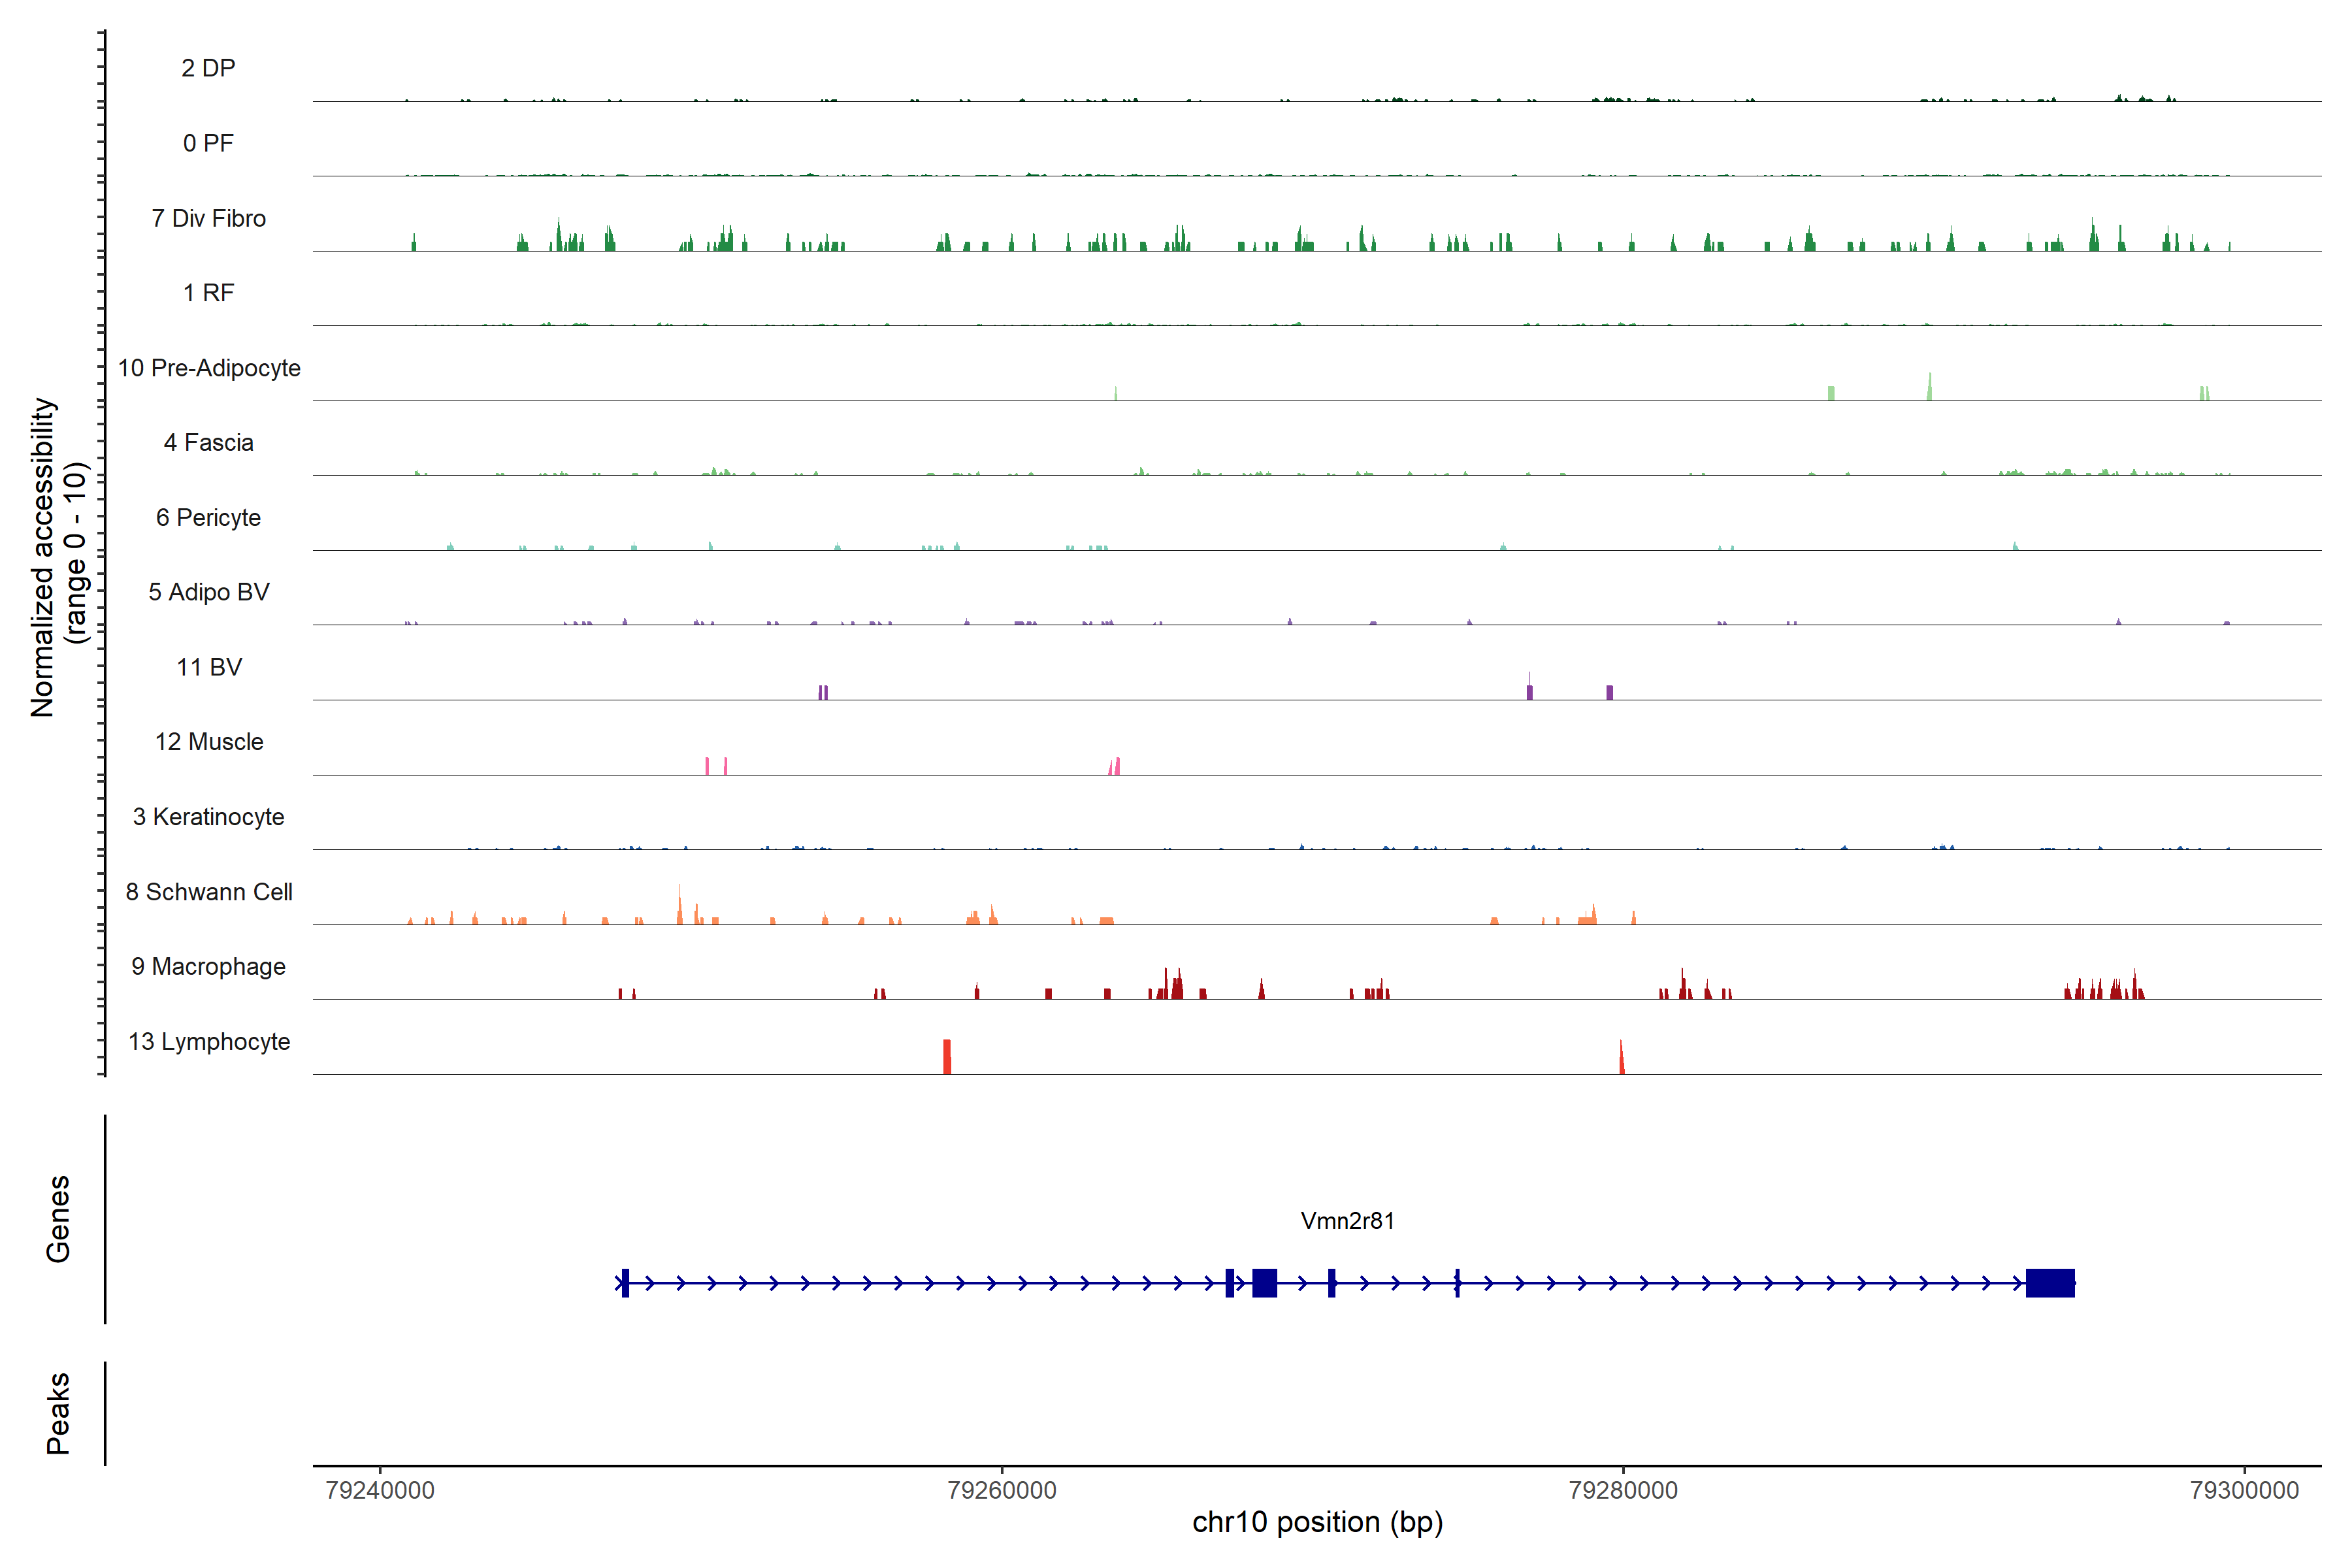
Task: Click the 11 BV track label
Action: [208, 667]
